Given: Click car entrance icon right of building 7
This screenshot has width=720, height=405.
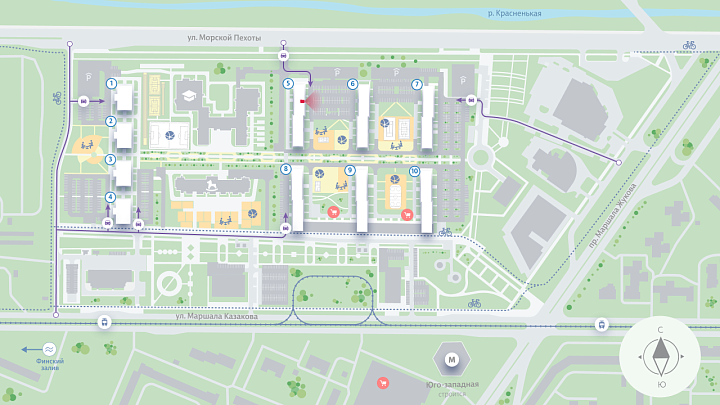Looking at the screenshot, I should coord(471,99).
